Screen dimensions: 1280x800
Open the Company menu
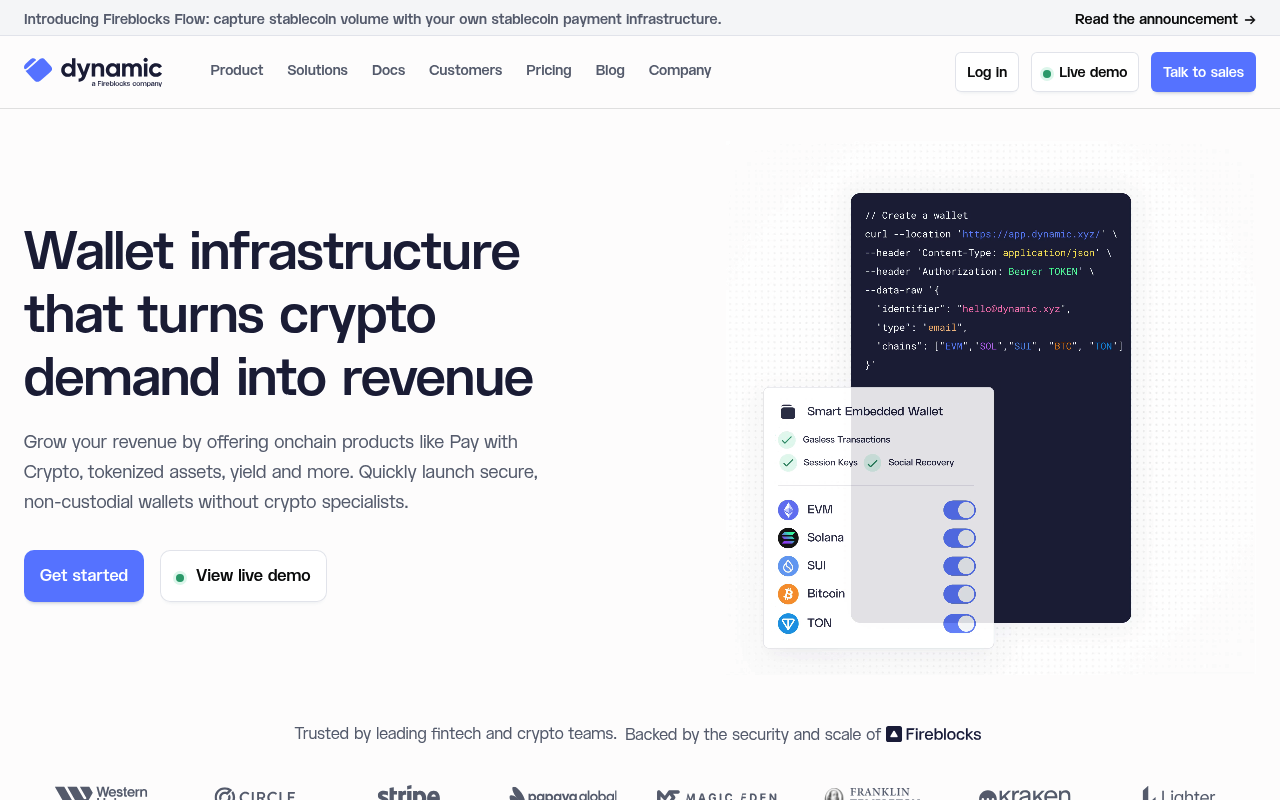tap(680, 70)
